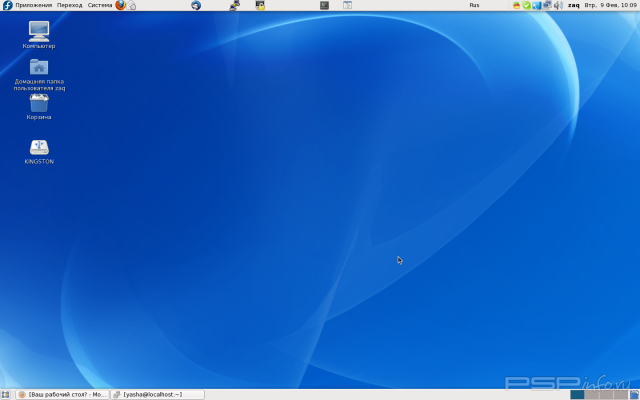Click the mail launcher beside Firefox

132,5
